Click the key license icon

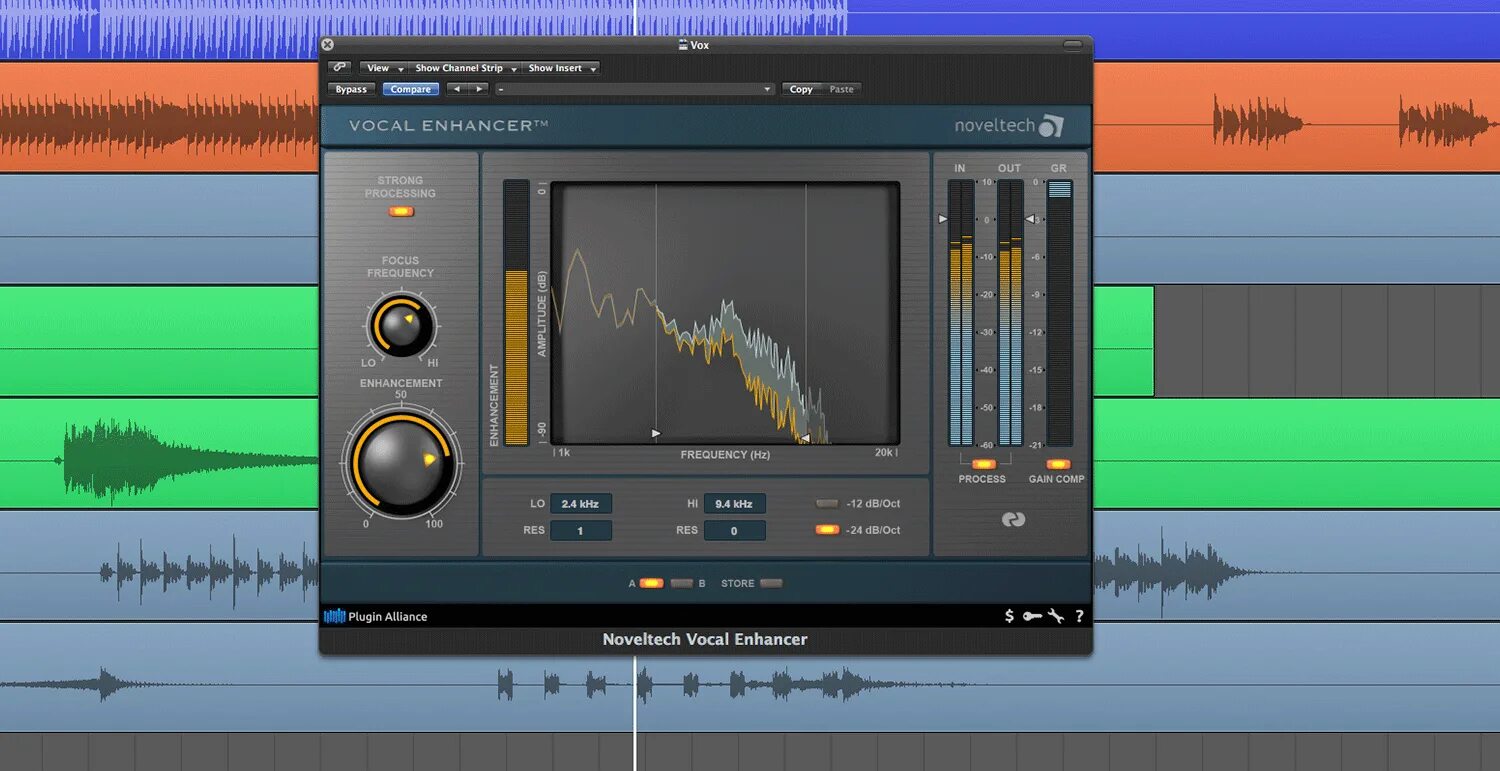pyautogui.click(x=1032, y=616)
